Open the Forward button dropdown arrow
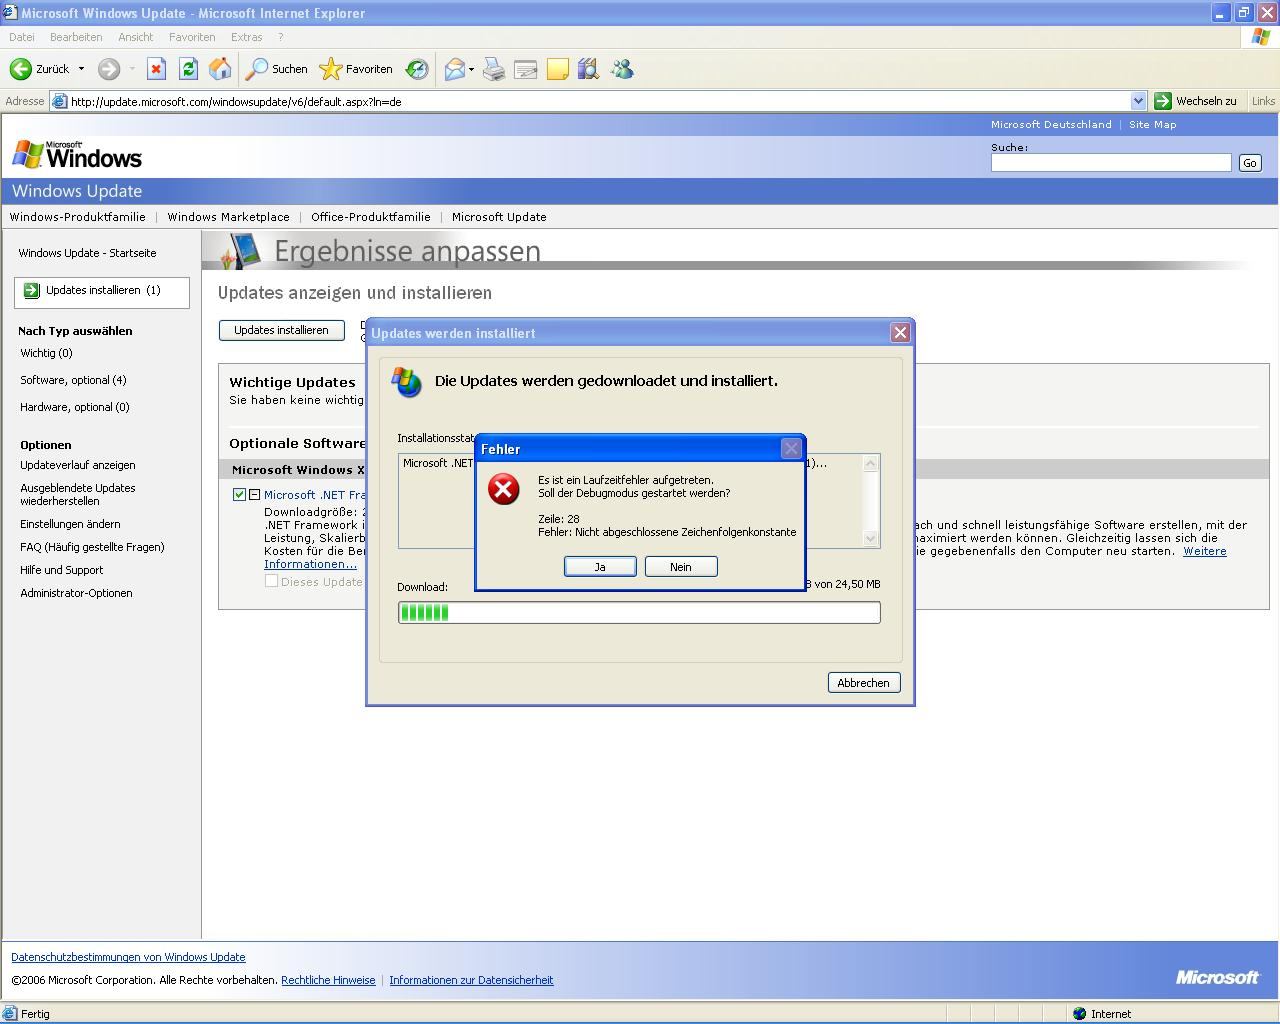 131,69
